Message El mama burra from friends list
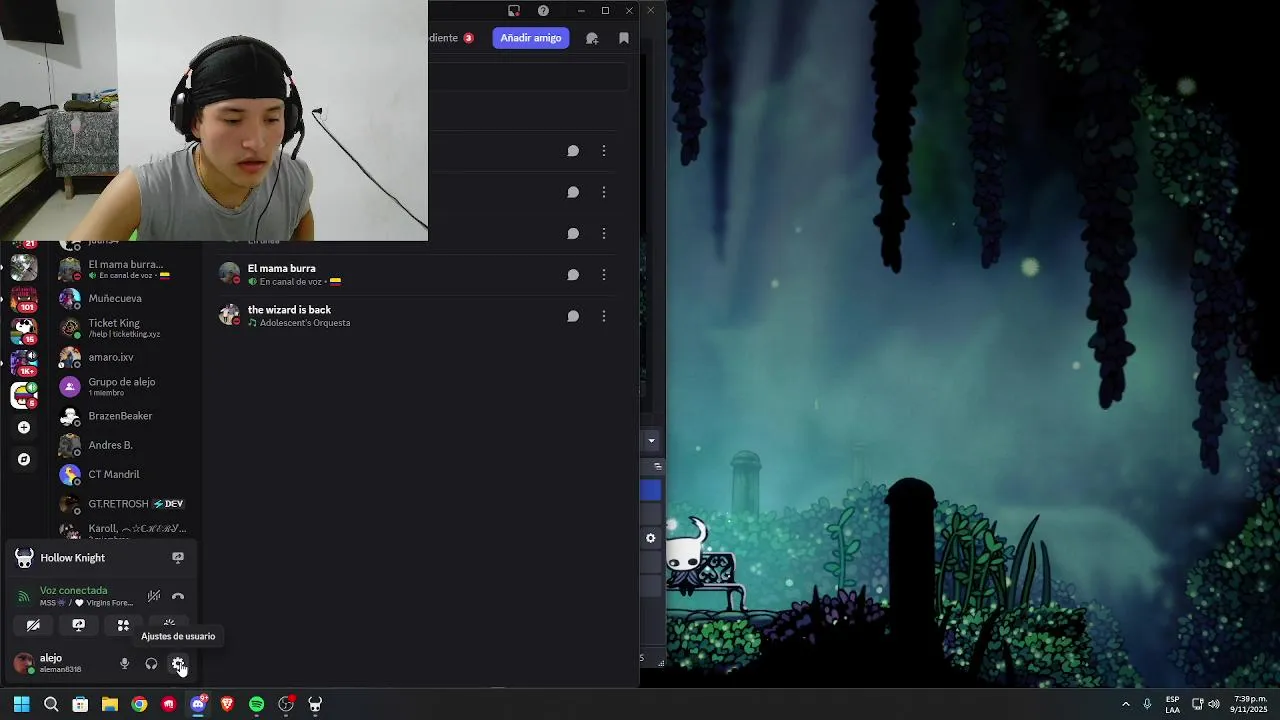Viewport: 1280px width, 720px height. [x=573, y=275]
